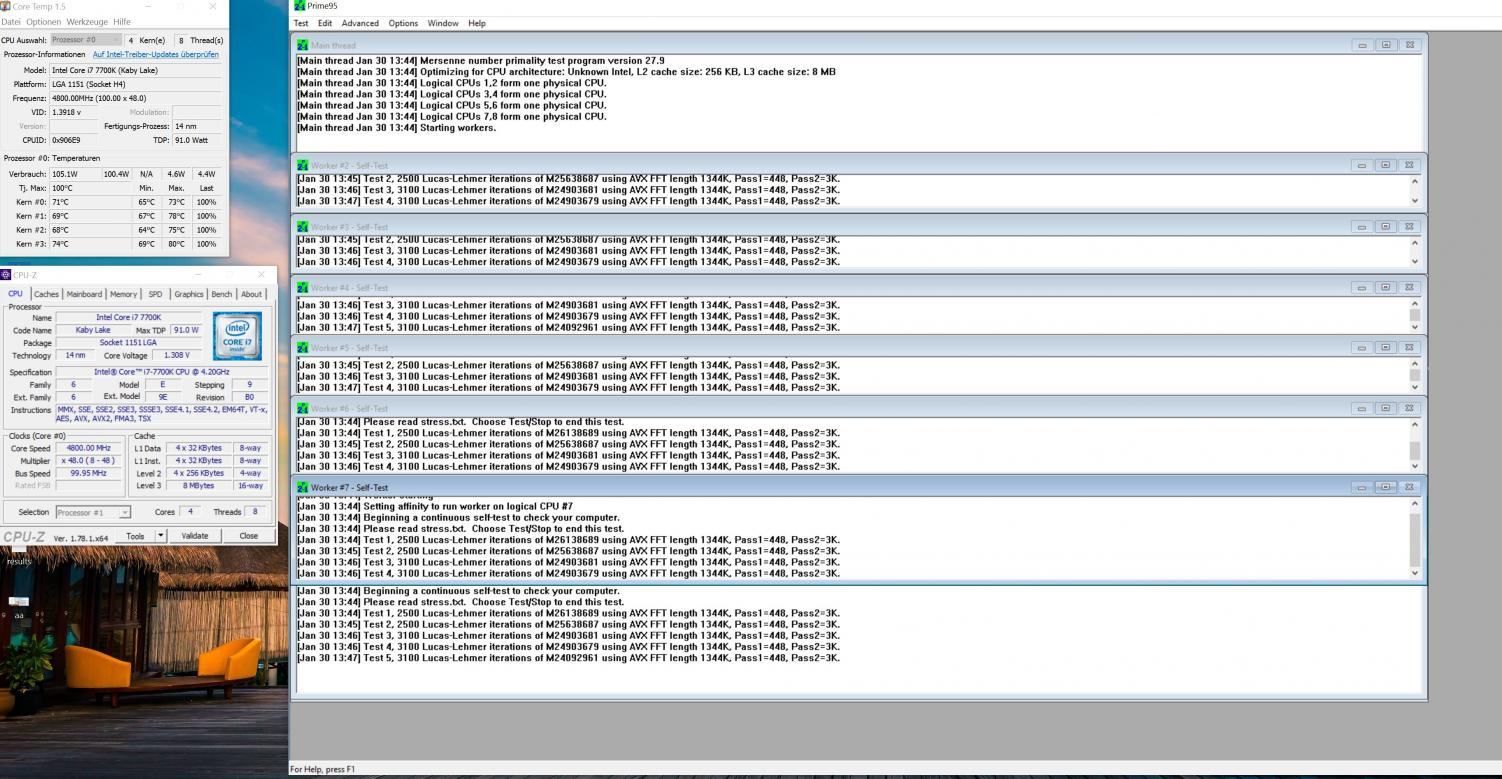Click the up arrow of Worker #2 scrollbar

pos(1415,181)
